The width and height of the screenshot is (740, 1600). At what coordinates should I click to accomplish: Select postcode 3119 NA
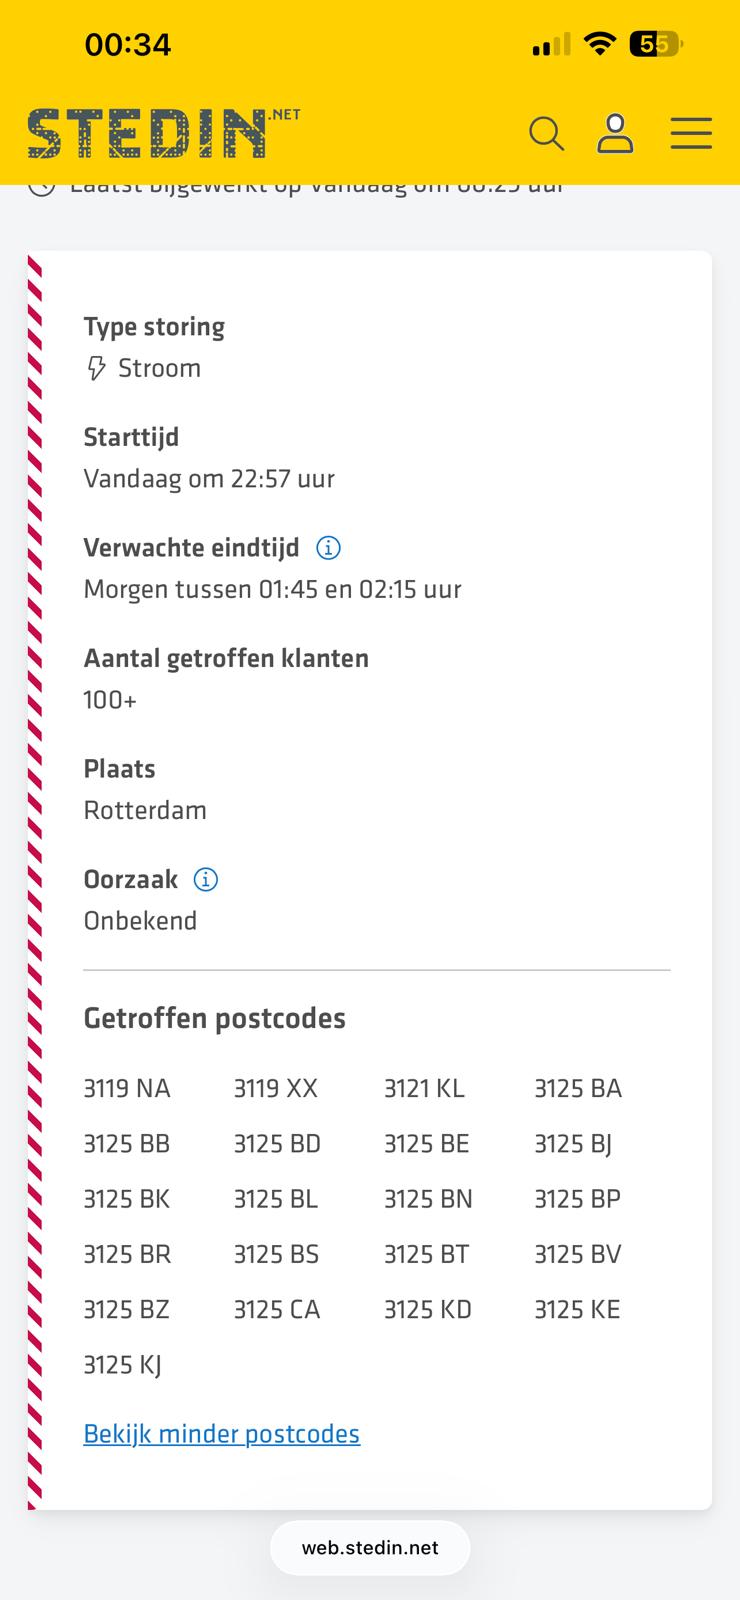tap(127, 1089)
